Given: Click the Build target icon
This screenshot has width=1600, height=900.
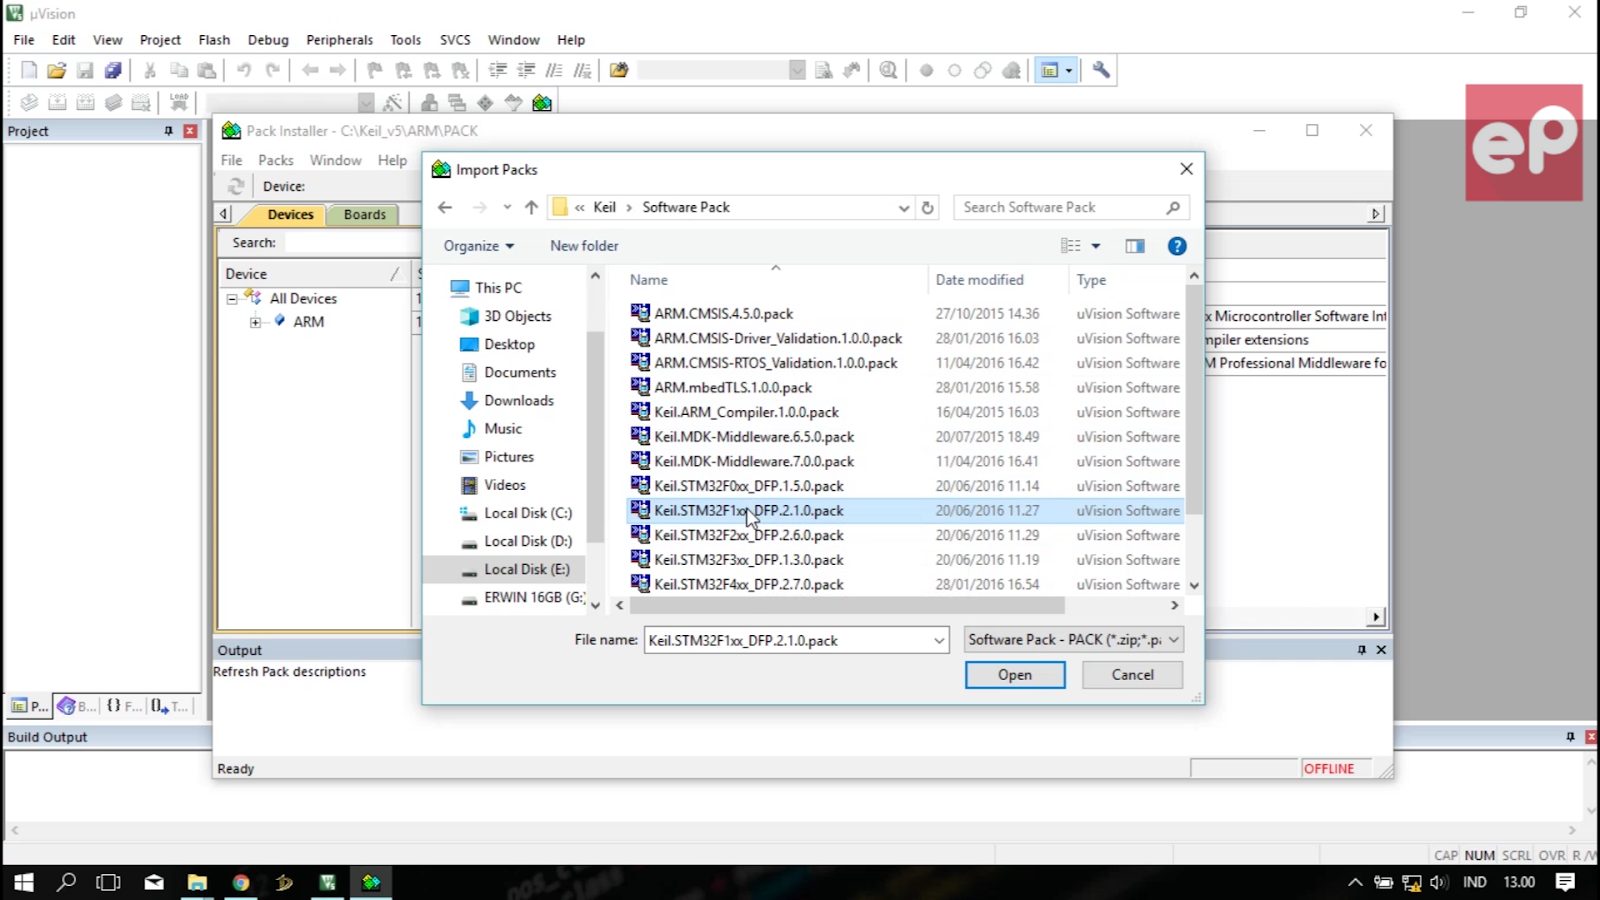Looking at the screenshot, I should coord(58,102).
